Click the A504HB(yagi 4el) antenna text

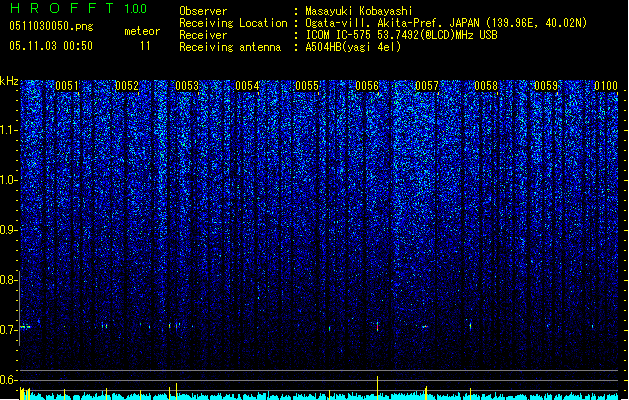353,47
